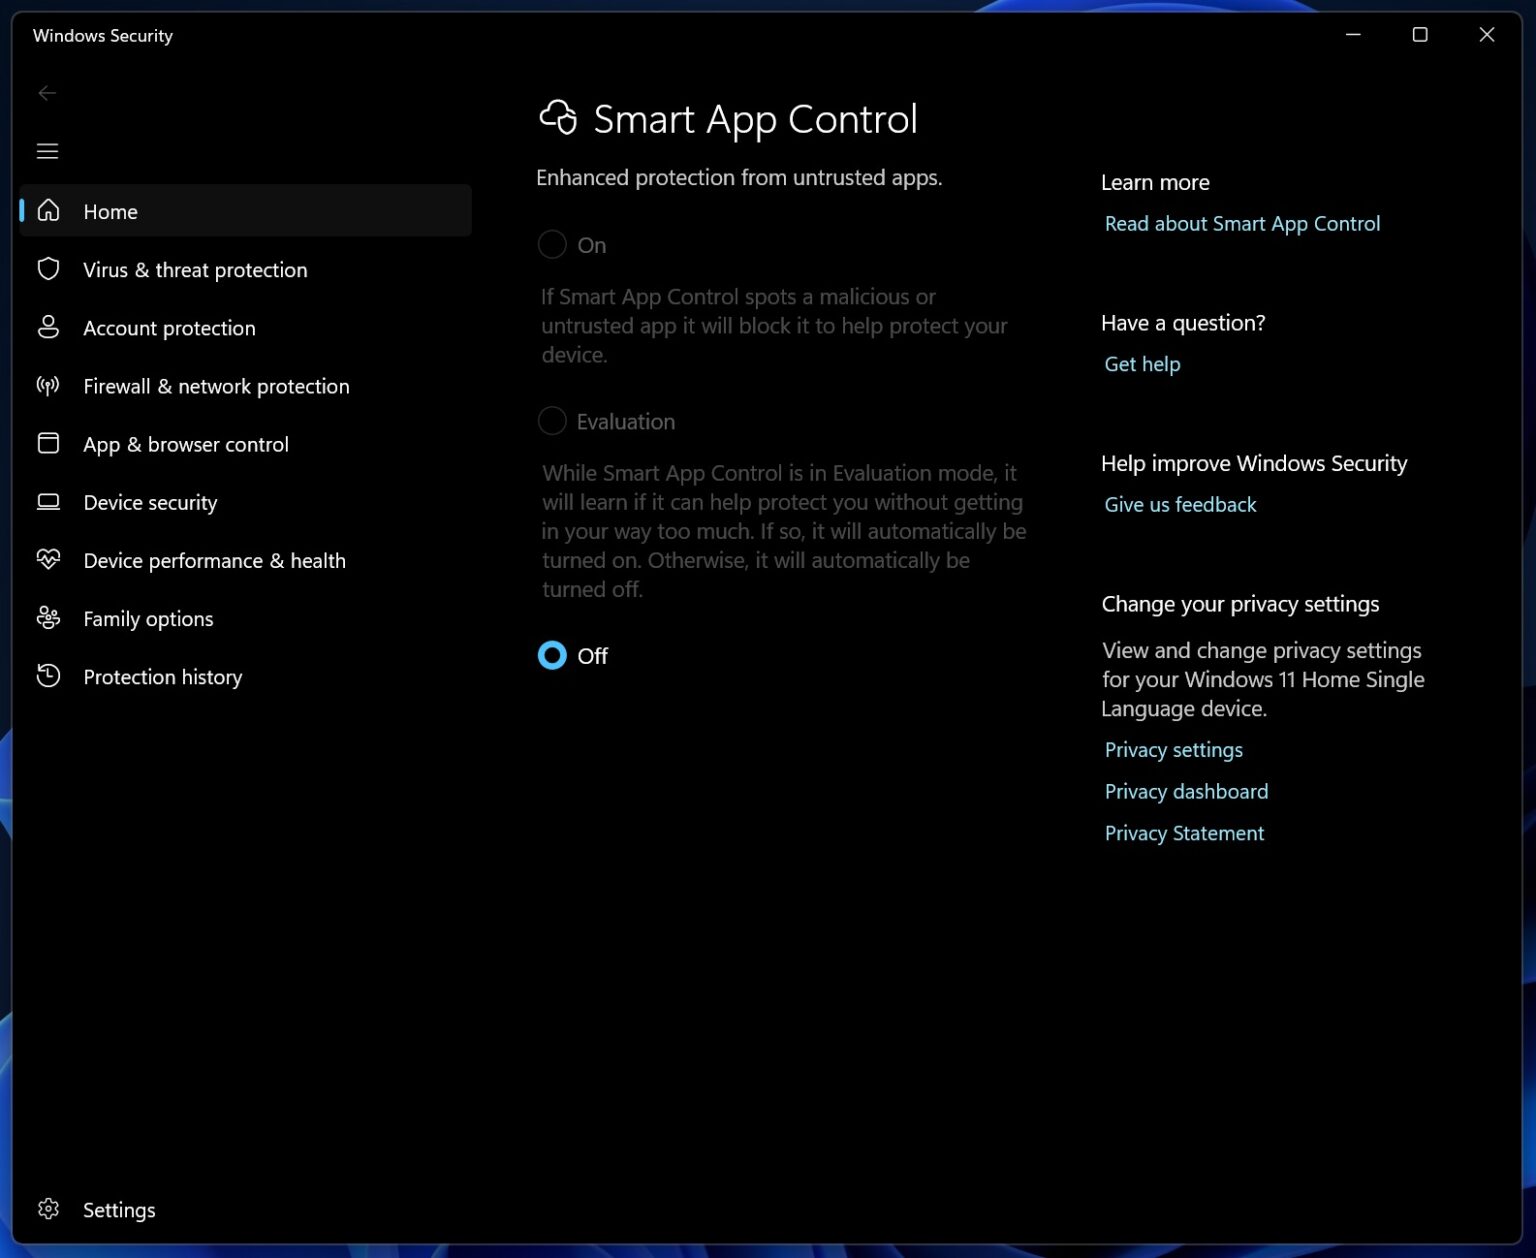This screenshot has width=1536, height=1258.
Task: Click the Firewall & network antenna icon
Action: (48, 385)
